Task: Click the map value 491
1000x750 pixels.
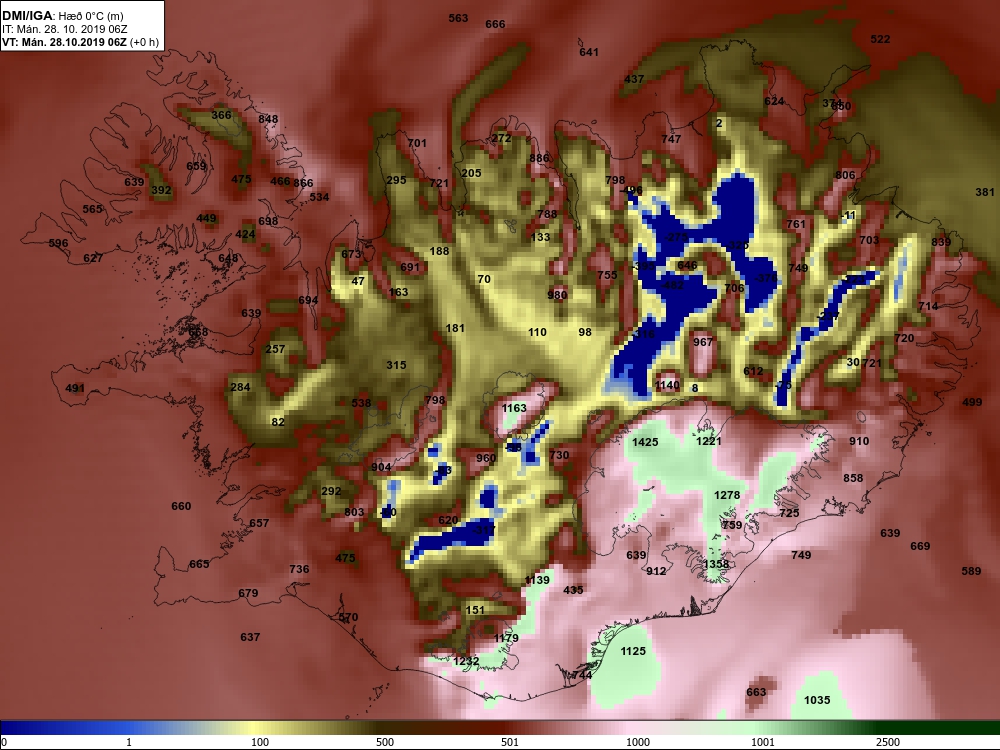Action: (75, 388)
